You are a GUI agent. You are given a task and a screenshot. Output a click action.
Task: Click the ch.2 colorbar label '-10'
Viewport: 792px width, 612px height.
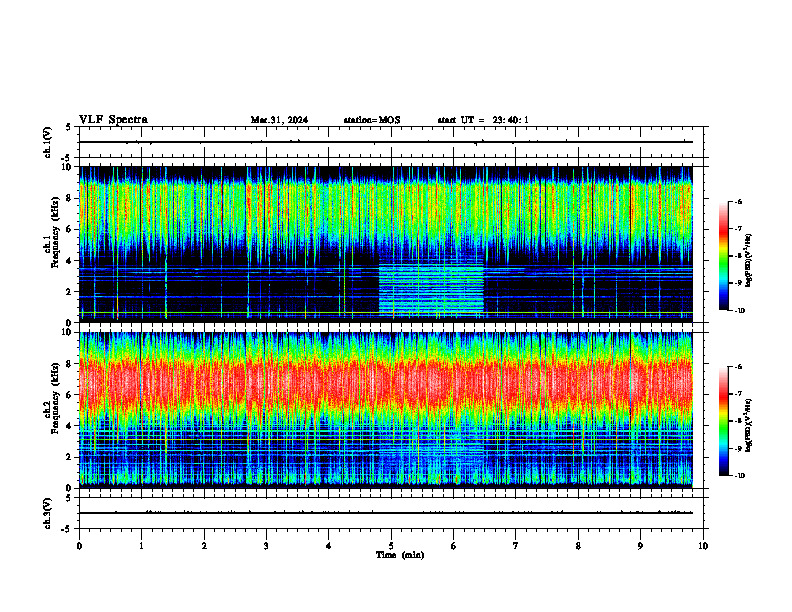739,476
